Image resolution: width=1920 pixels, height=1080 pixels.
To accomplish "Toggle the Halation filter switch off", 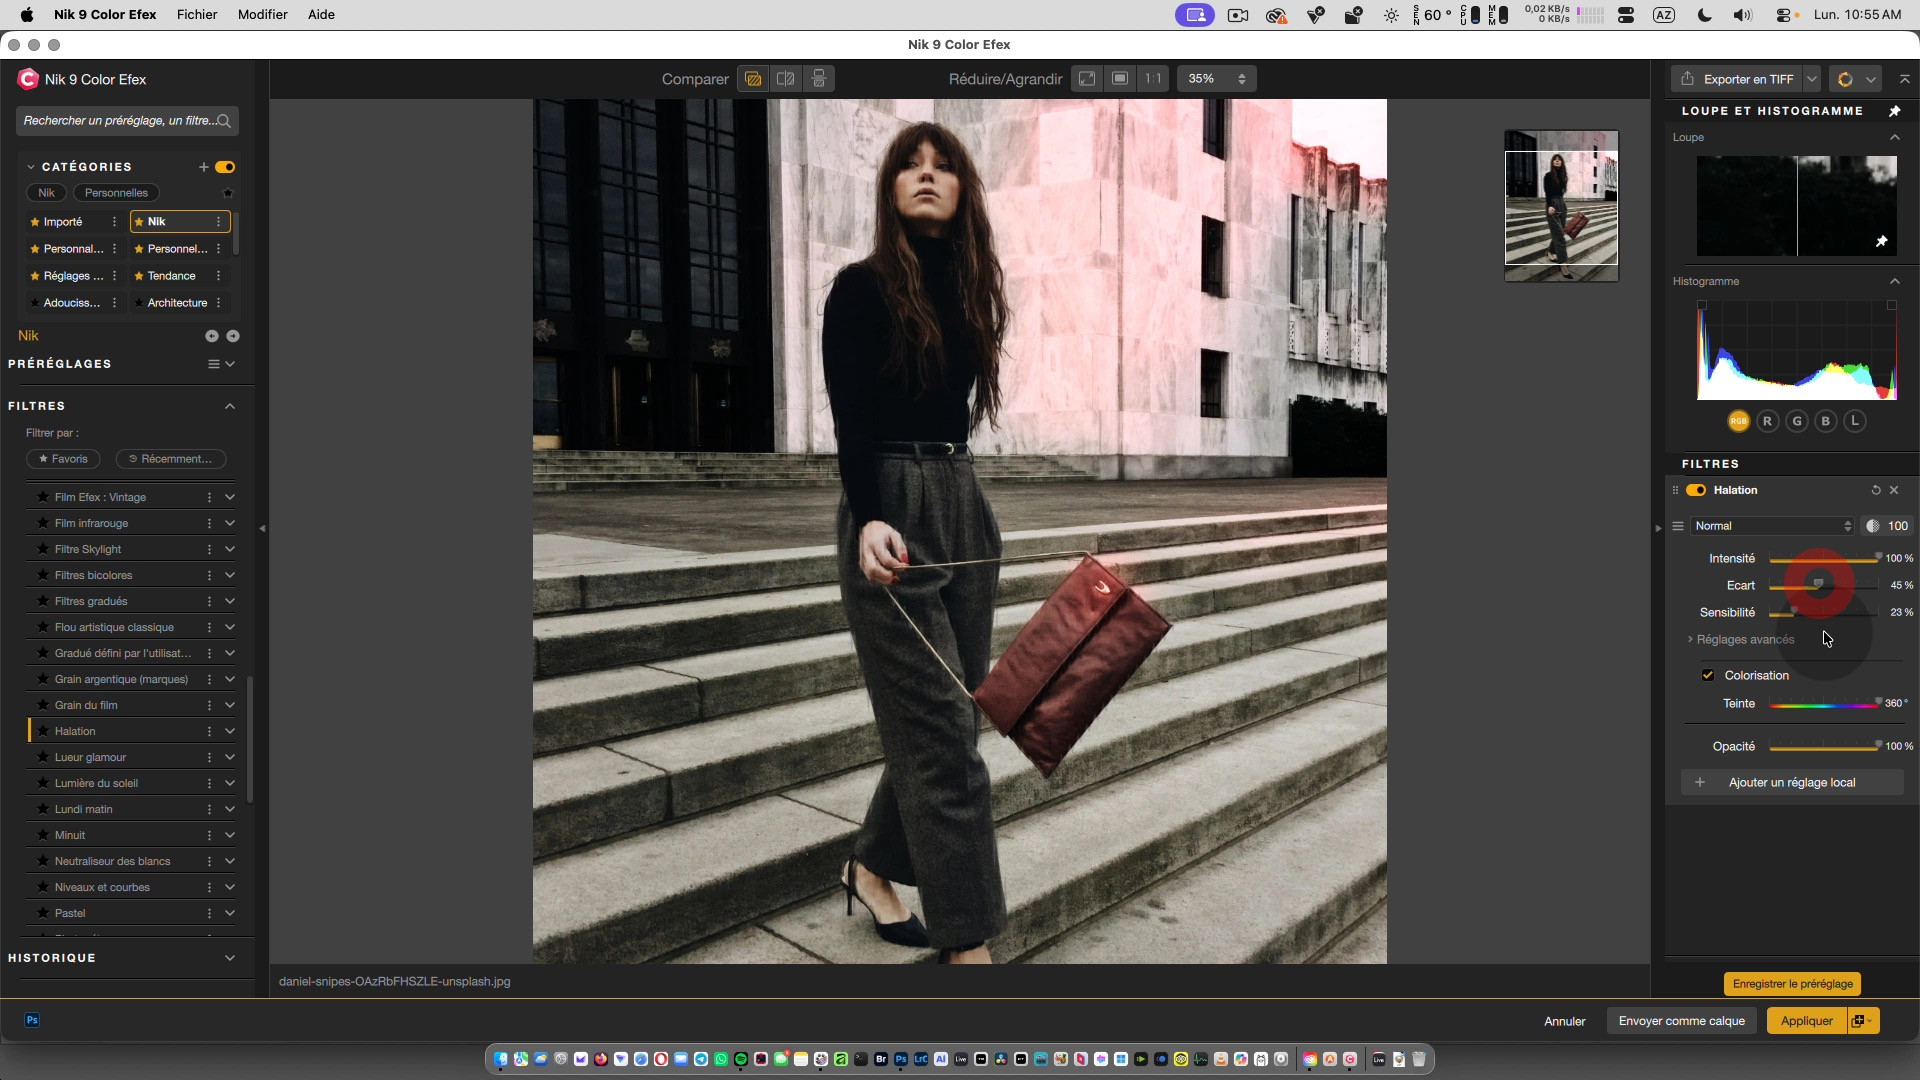I will (x=1696, y=490).
